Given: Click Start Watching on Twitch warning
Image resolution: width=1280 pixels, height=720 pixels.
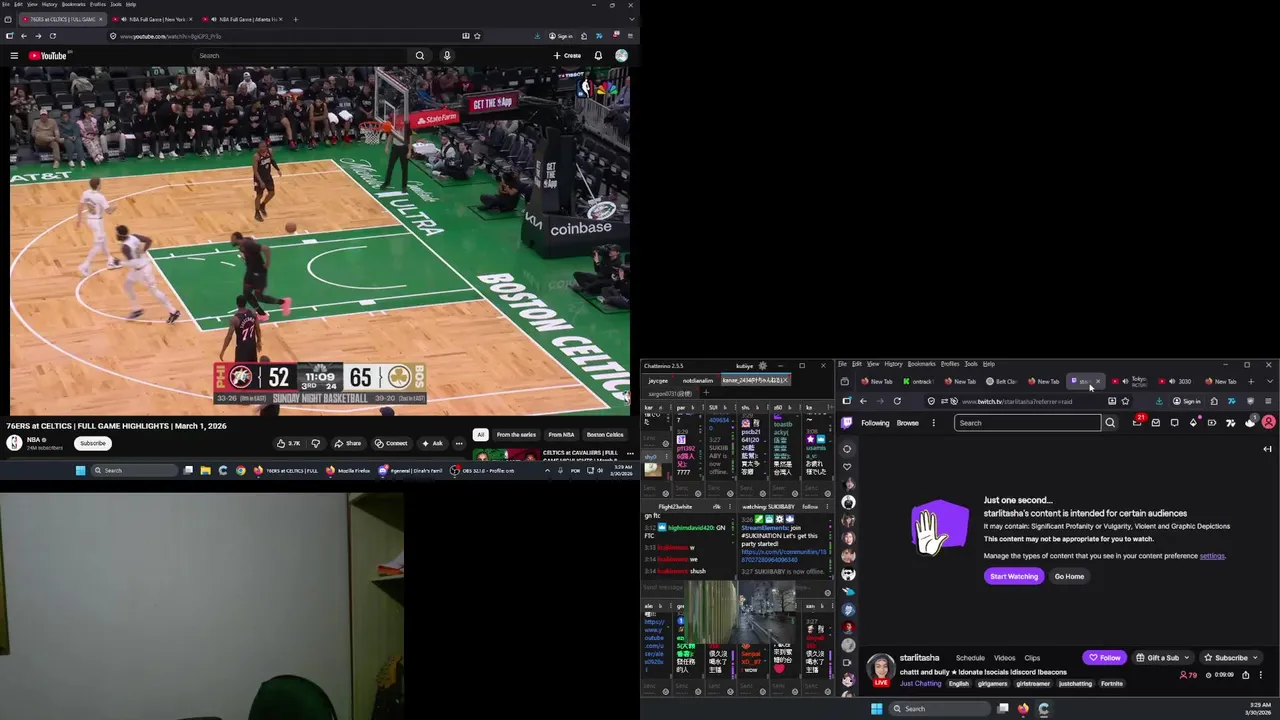Looking at the screenshot, I should [1014, 576].
